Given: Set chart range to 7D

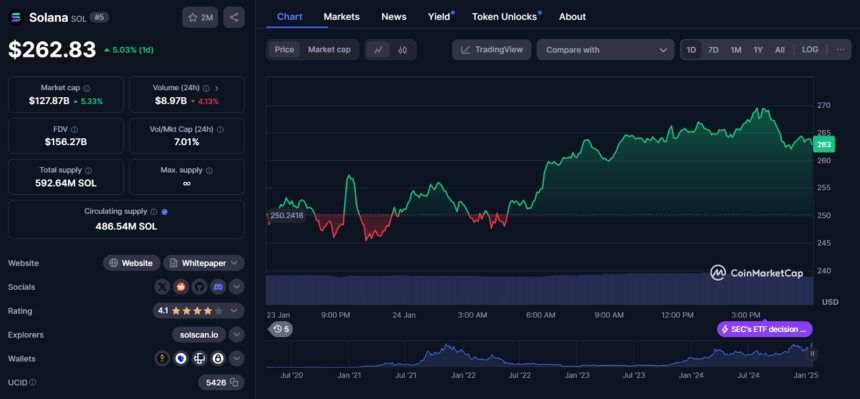Looking at the screenshot, I should click(713, 50).
